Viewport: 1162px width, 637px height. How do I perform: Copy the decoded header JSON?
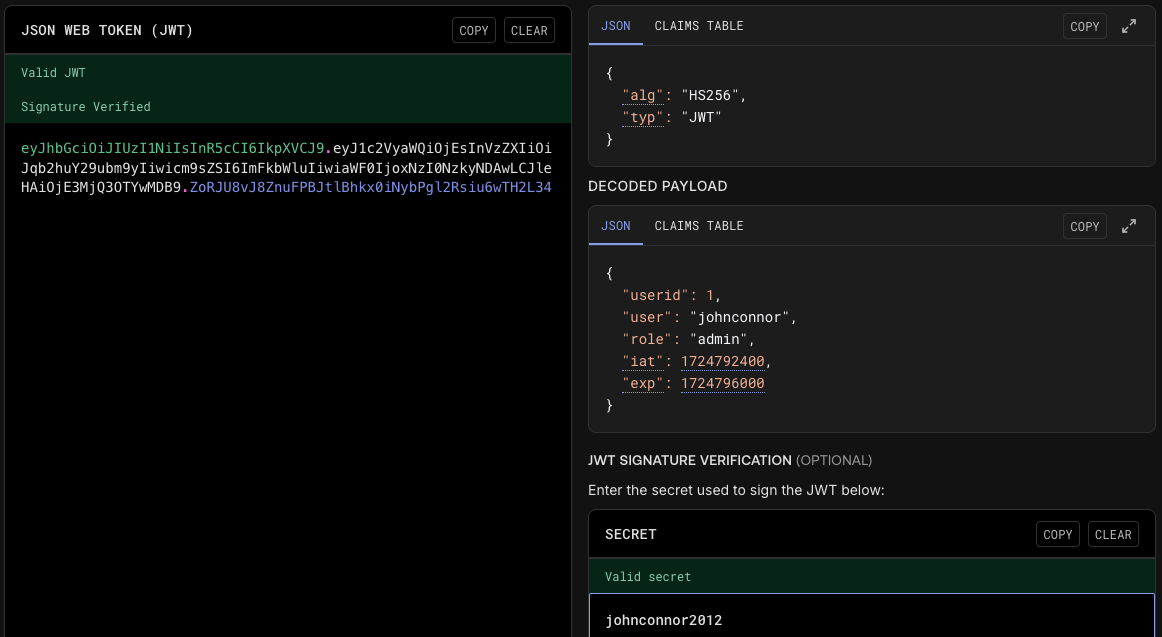[1084, 27]
